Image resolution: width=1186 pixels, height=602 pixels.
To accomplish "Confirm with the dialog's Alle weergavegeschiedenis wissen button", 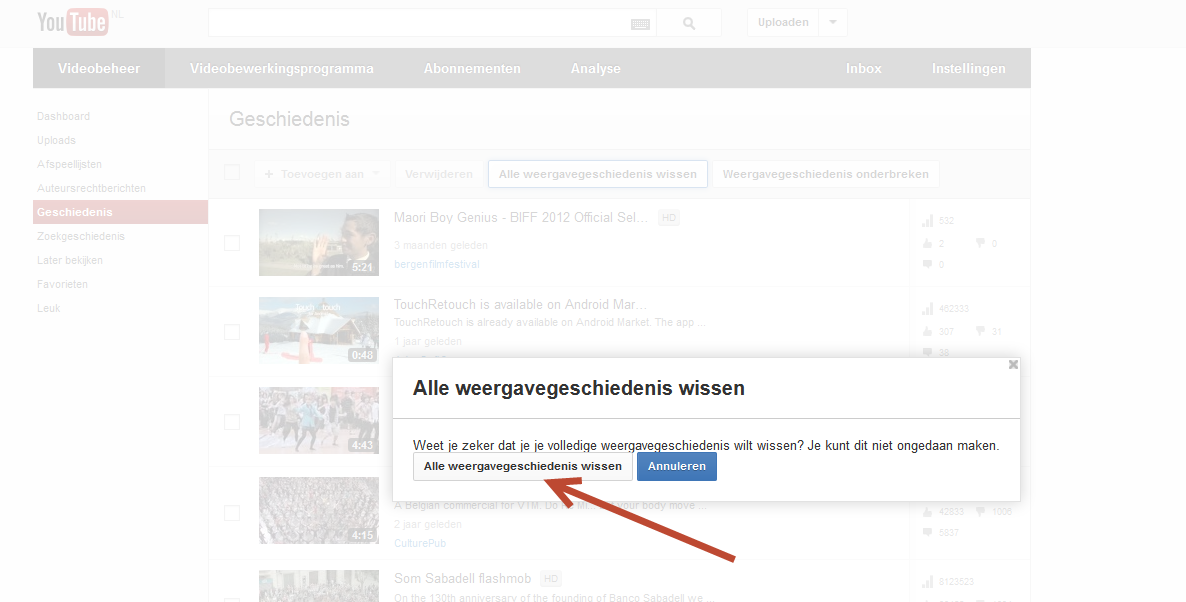I will pyautogui.click(x=523, y=466).
